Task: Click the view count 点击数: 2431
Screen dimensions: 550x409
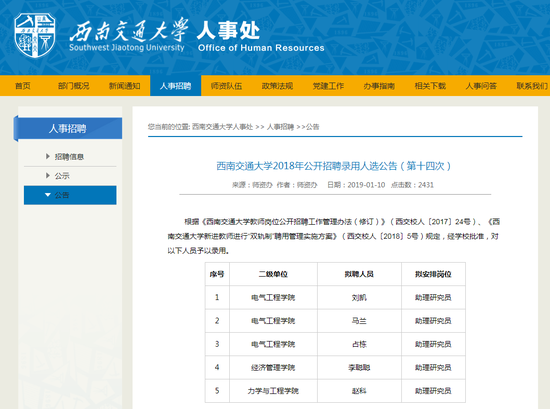Action: [412, 185]
